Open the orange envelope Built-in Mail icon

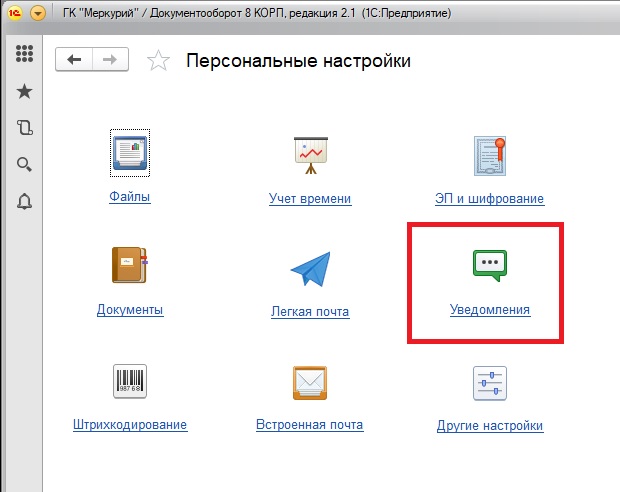309,382
